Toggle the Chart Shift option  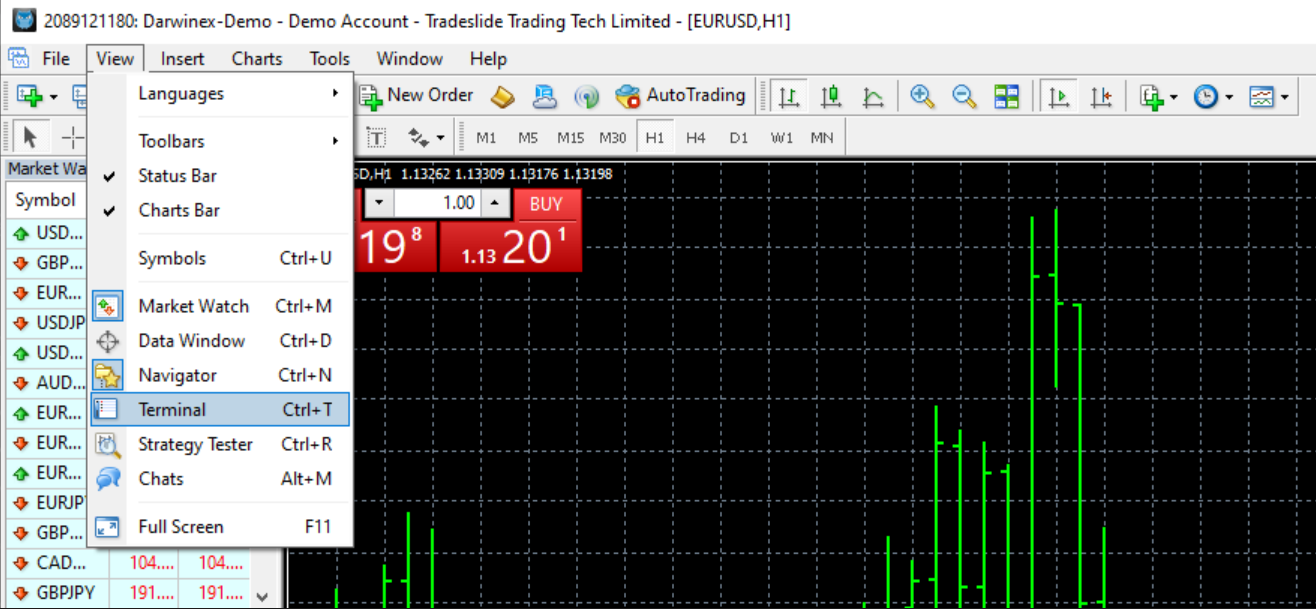click(1100, 96)
